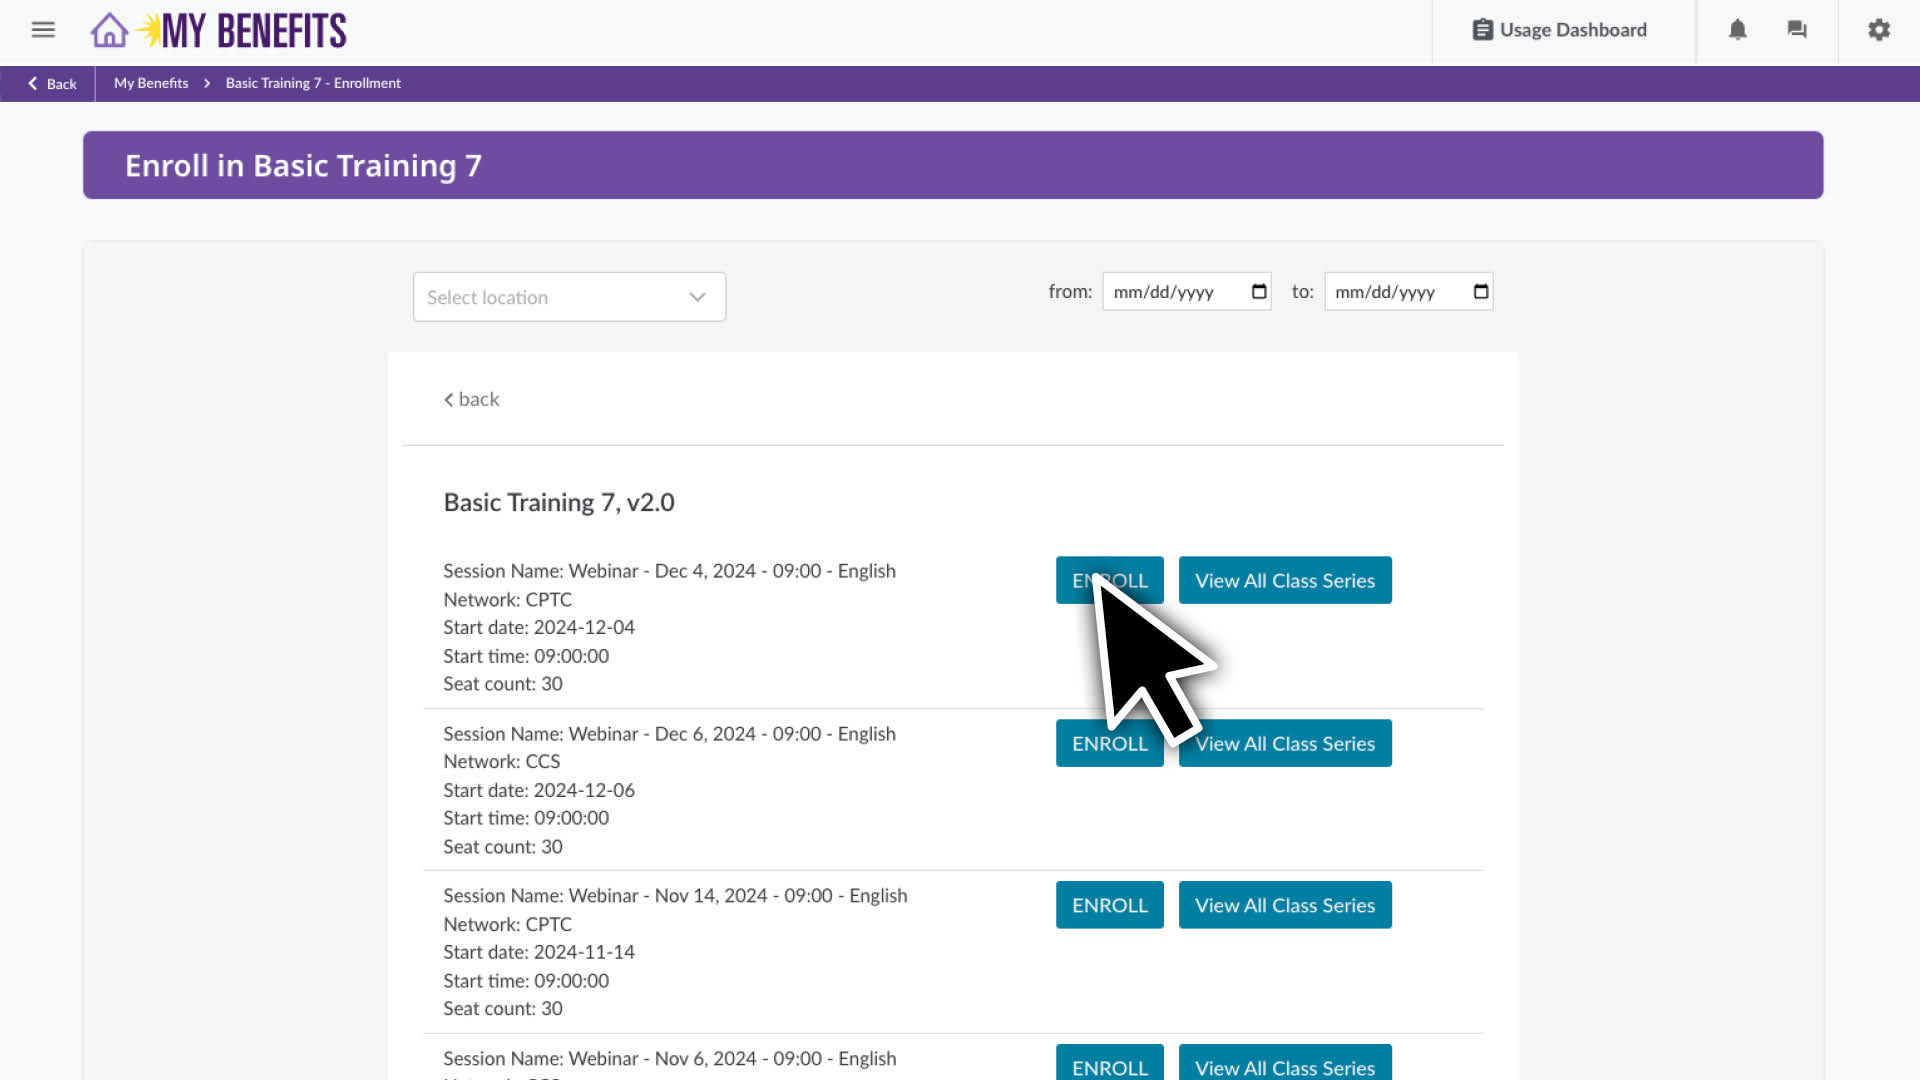
Task: View All Class Series for the Dec 4 session
Action: pos(1285,580)
